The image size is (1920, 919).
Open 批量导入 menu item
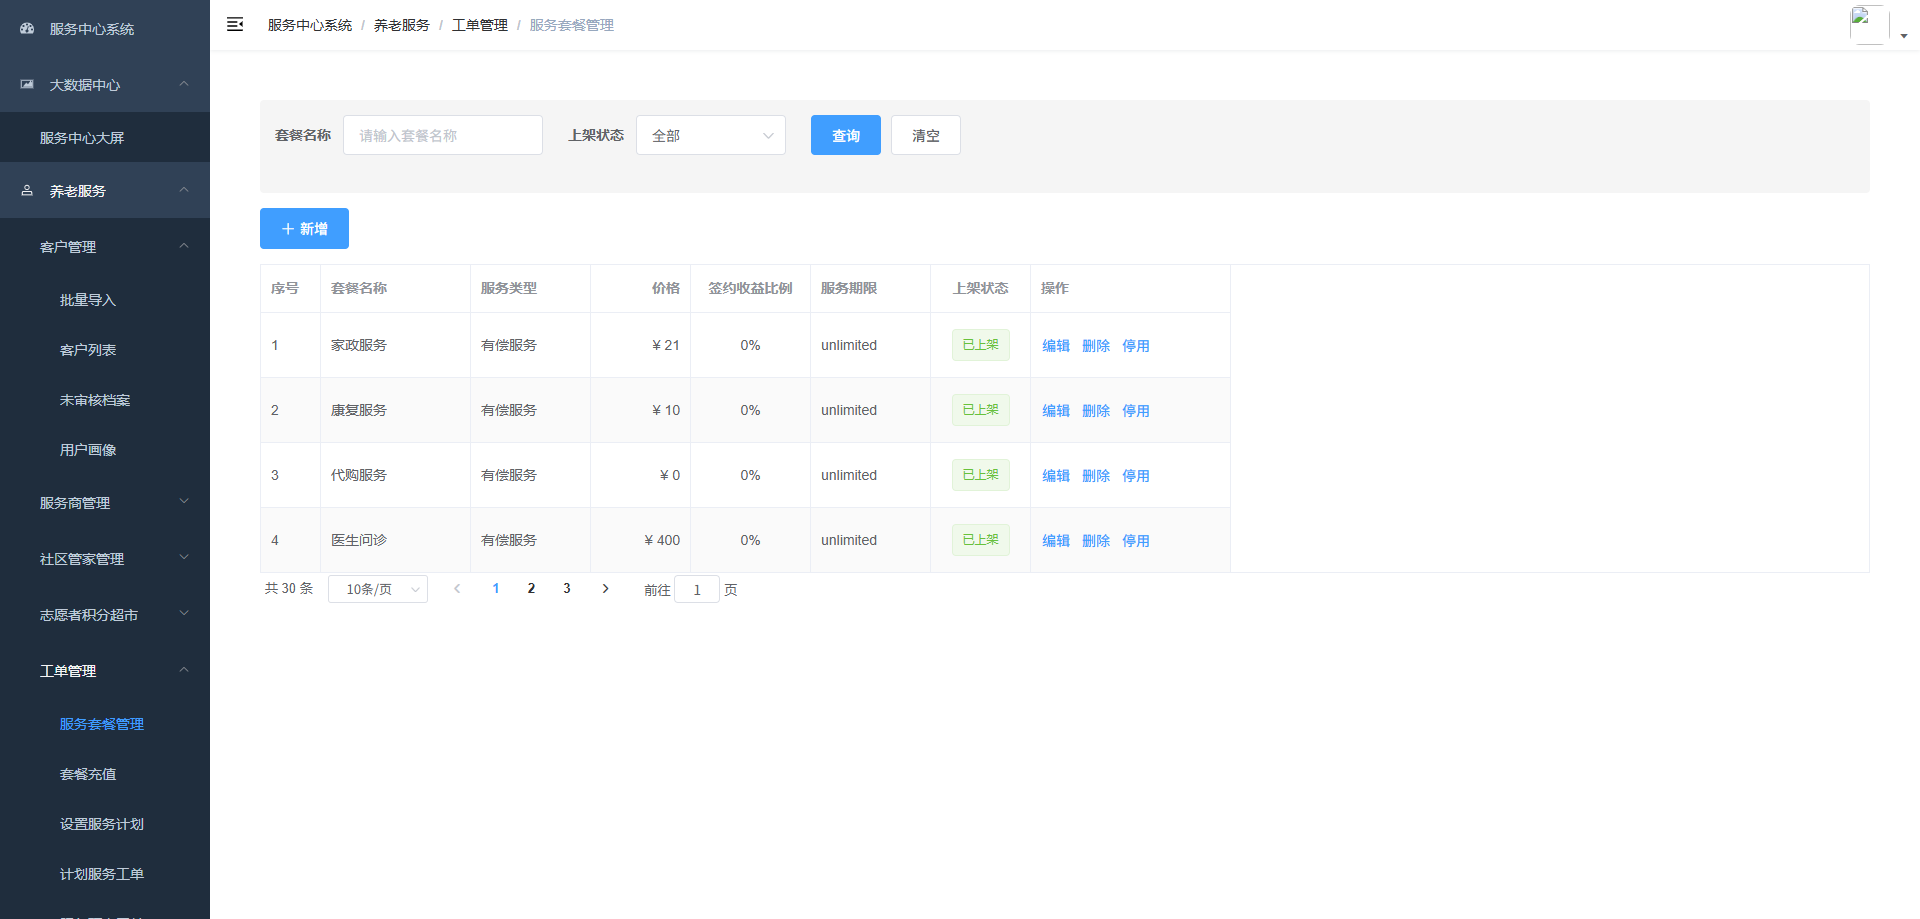click(105, 300)
